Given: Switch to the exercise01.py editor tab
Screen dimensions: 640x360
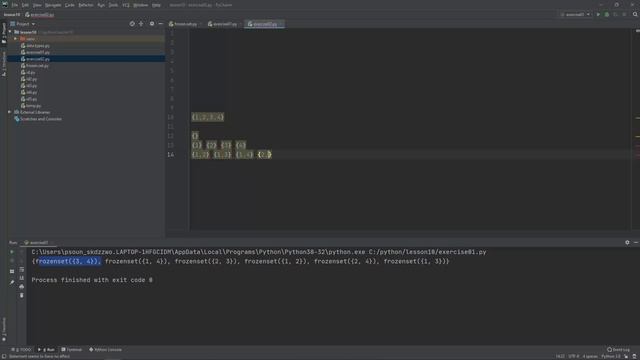Looking at the screenshot, I should pos(223,24).
